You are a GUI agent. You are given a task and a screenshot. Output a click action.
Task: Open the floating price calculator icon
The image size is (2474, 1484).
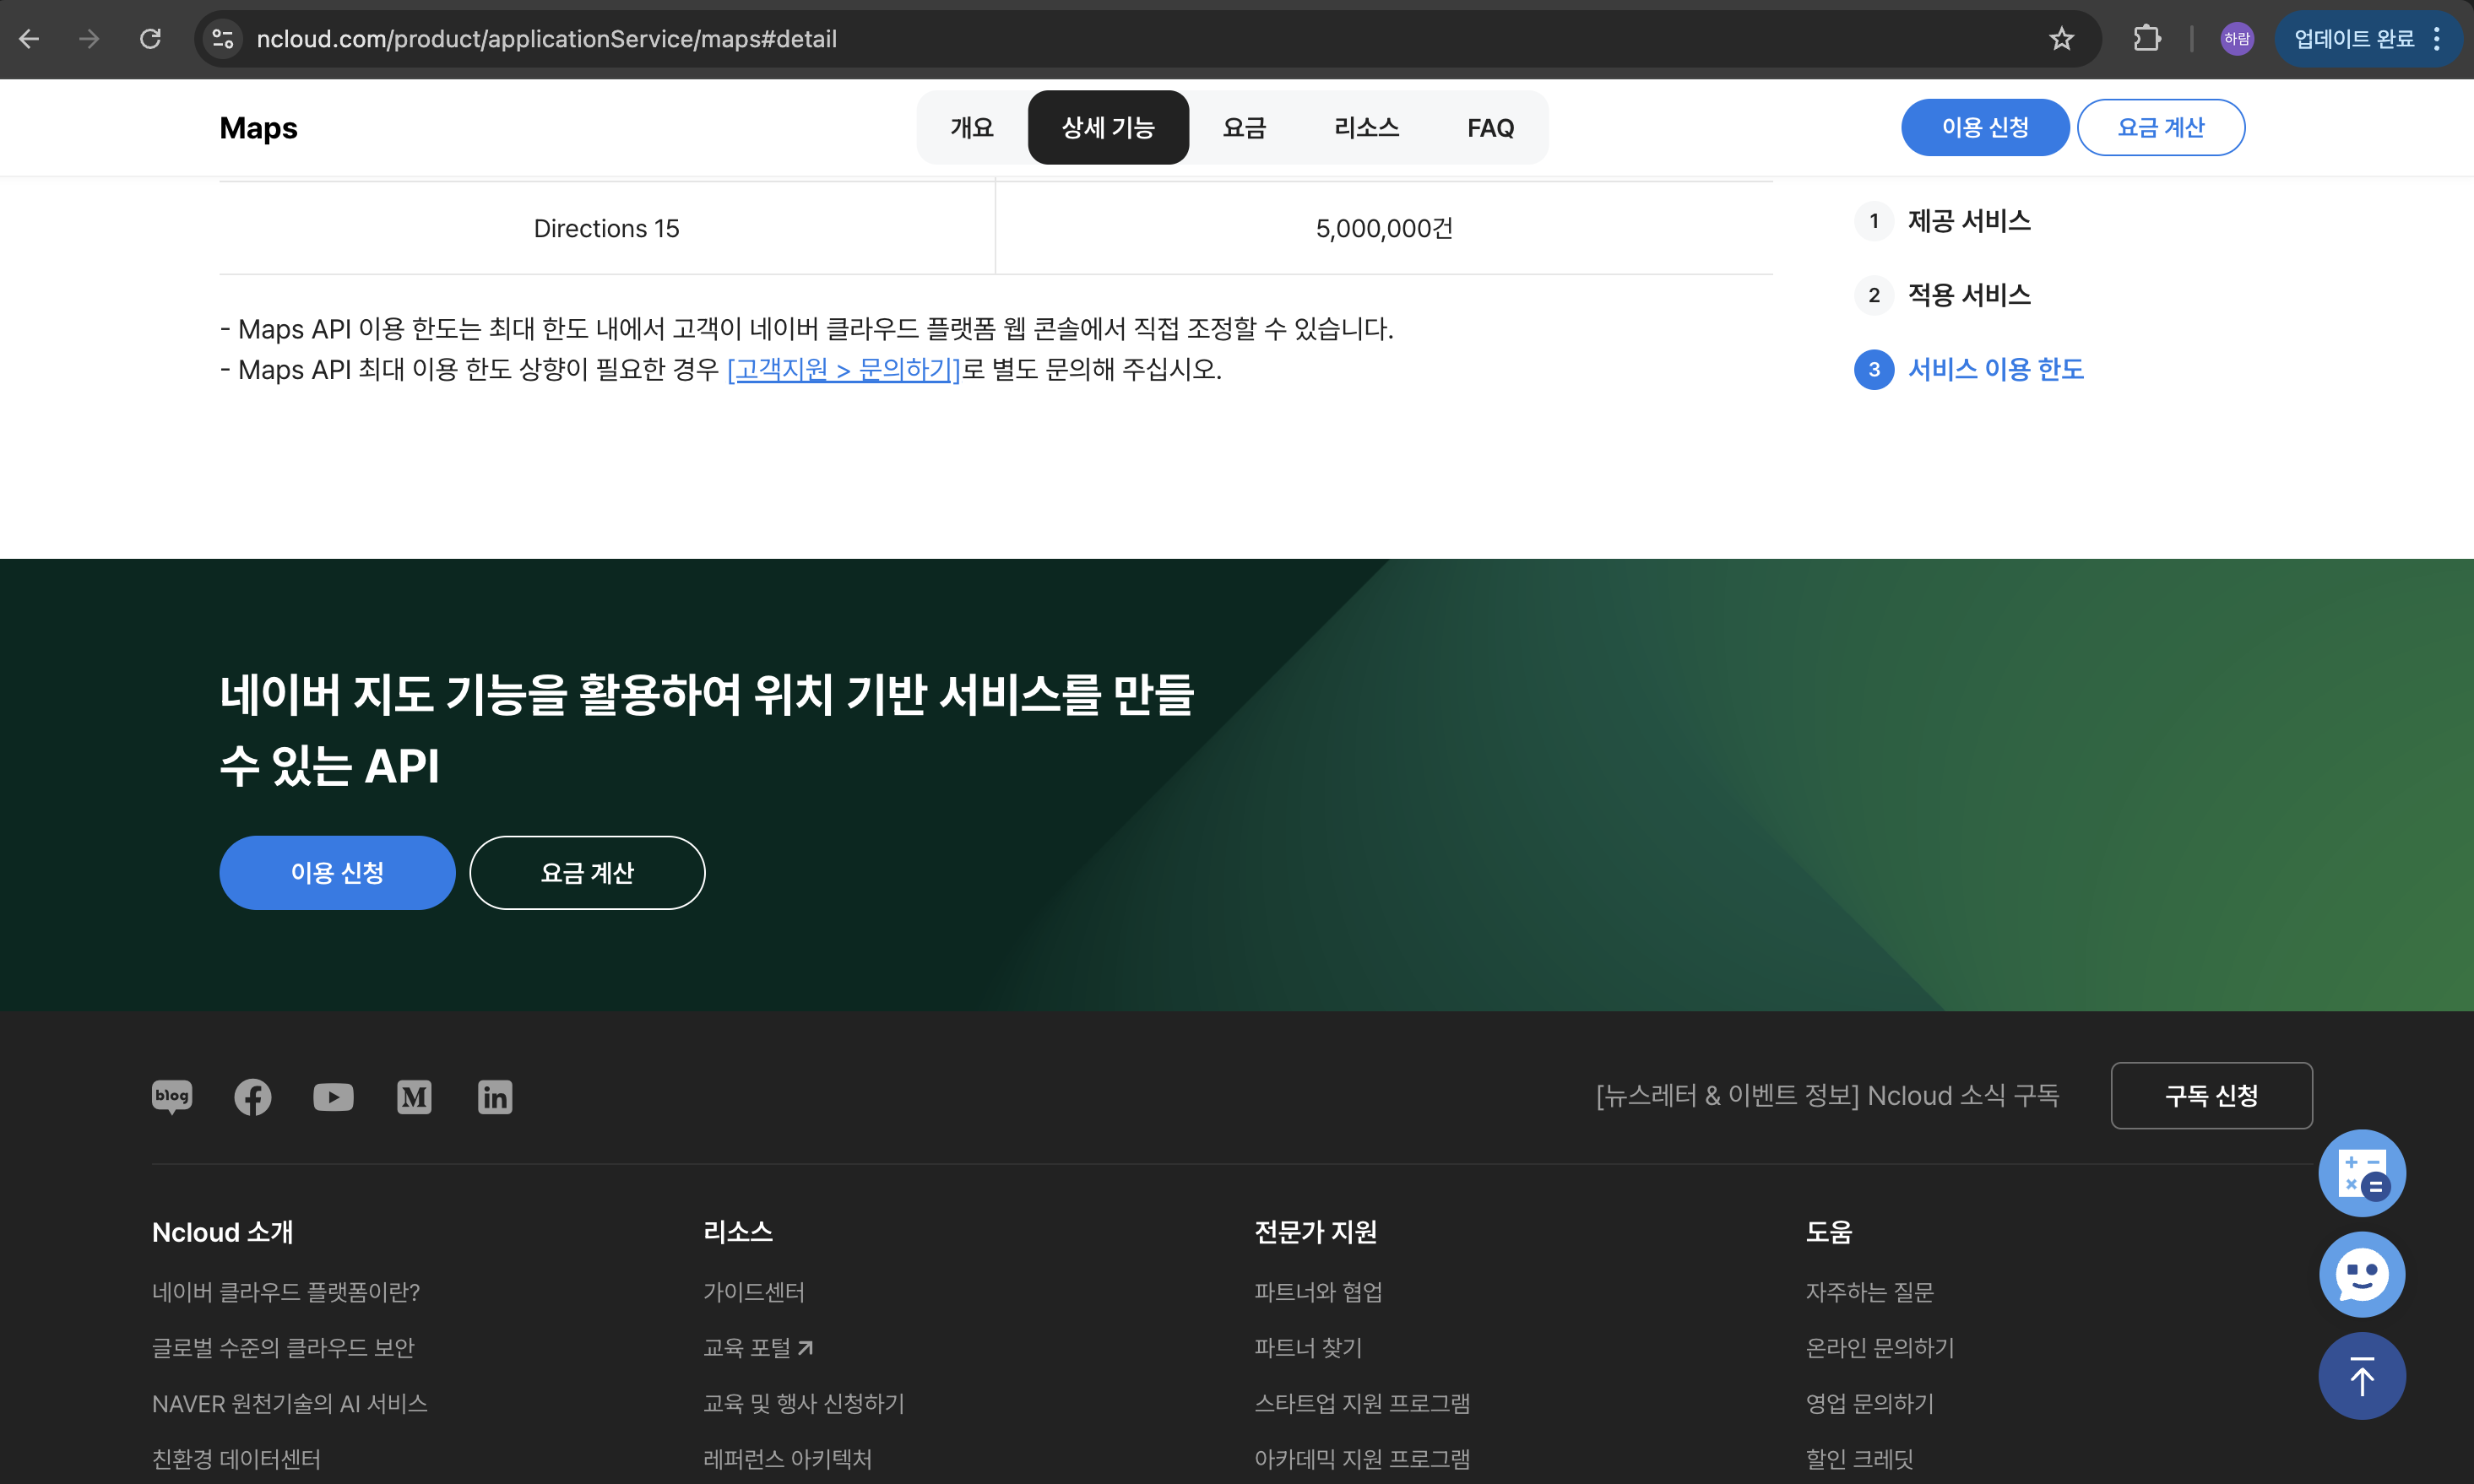pyautogui.click(x=2362, y=1173)
